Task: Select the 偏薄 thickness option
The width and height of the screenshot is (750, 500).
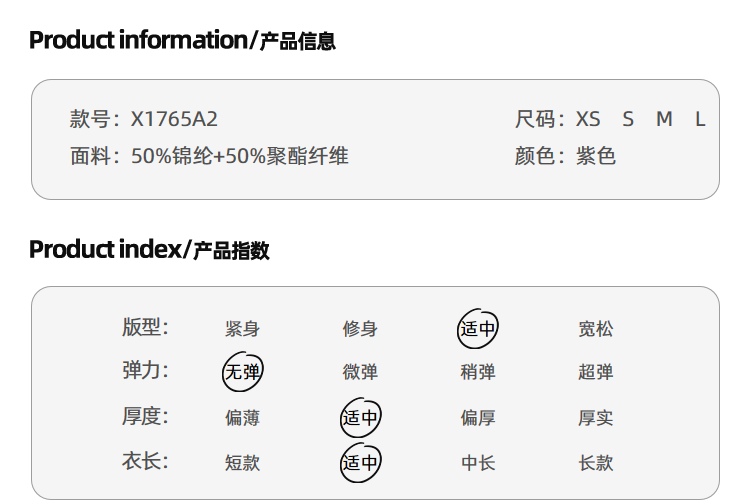Action: pyautogui.click(x=242, y=418)
